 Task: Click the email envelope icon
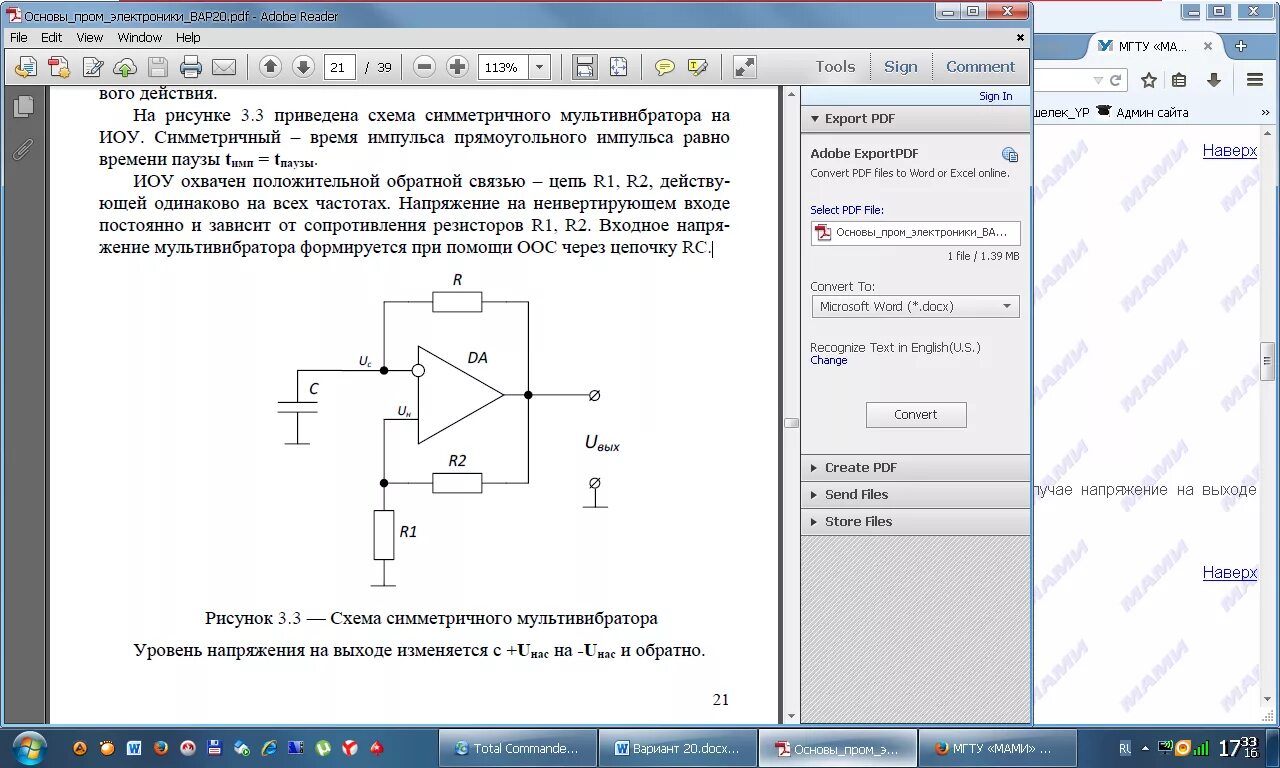pyautogui.click(x=224, y=67)
